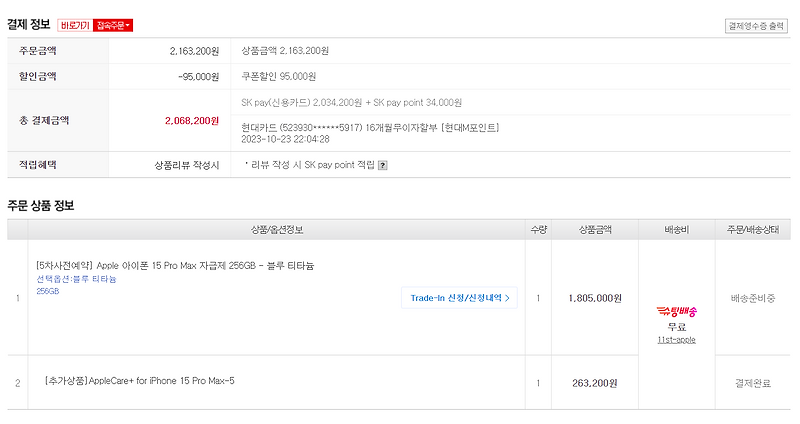Click the 쿠폰할인 95,000원 text
Image resolution: width=800 pixels, height=424 pixels.
(x=279, y=76)
